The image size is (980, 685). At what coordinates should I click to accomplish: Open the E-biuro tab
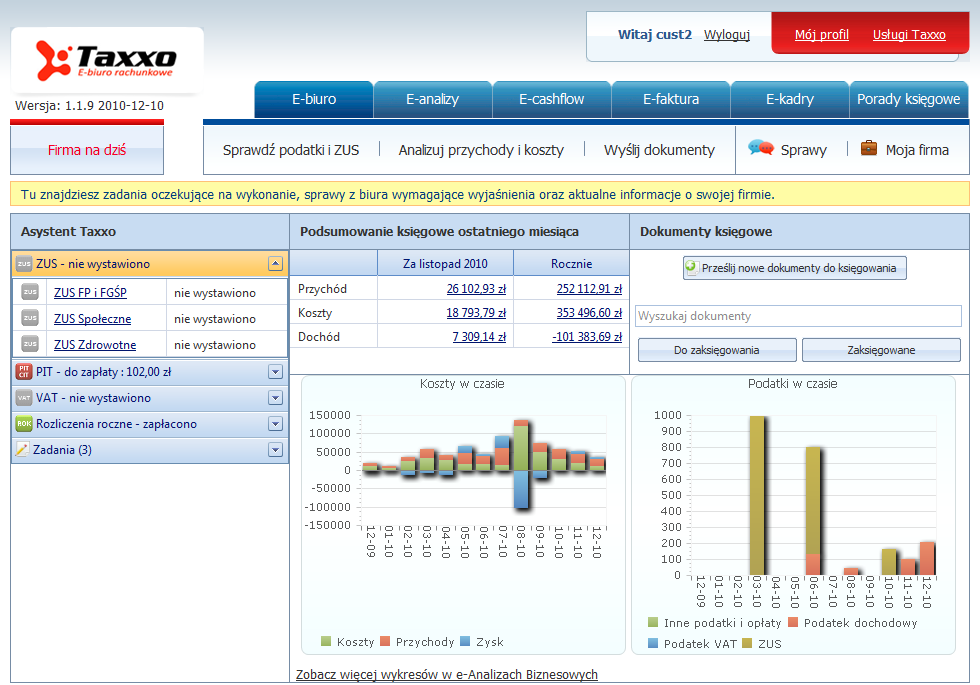click(x=314, y=99)
